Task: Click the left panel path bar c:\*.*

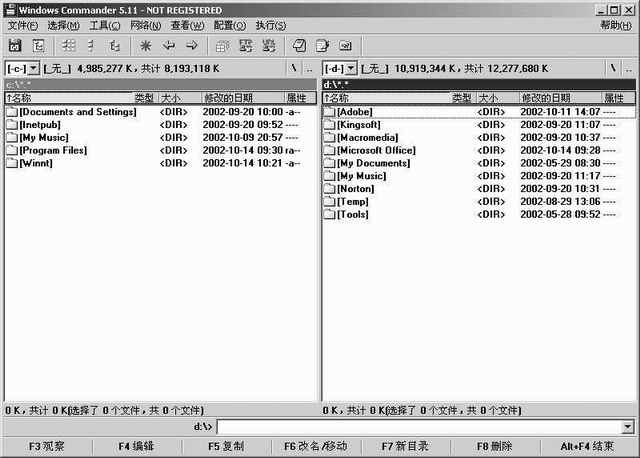Action: 160,85
